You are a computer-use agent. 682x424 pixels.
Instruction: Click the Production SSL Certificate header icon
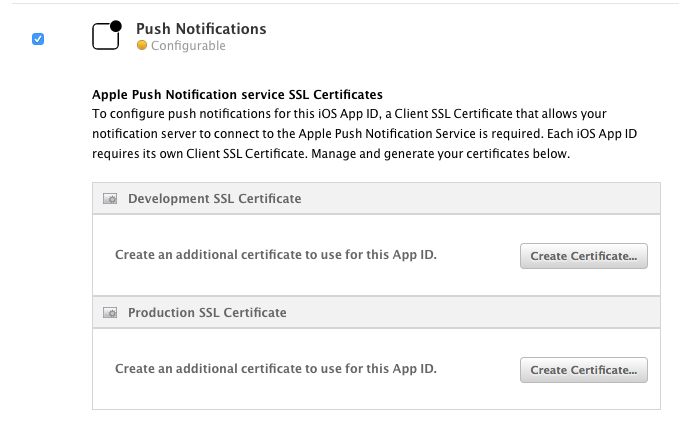coord(110,313)
